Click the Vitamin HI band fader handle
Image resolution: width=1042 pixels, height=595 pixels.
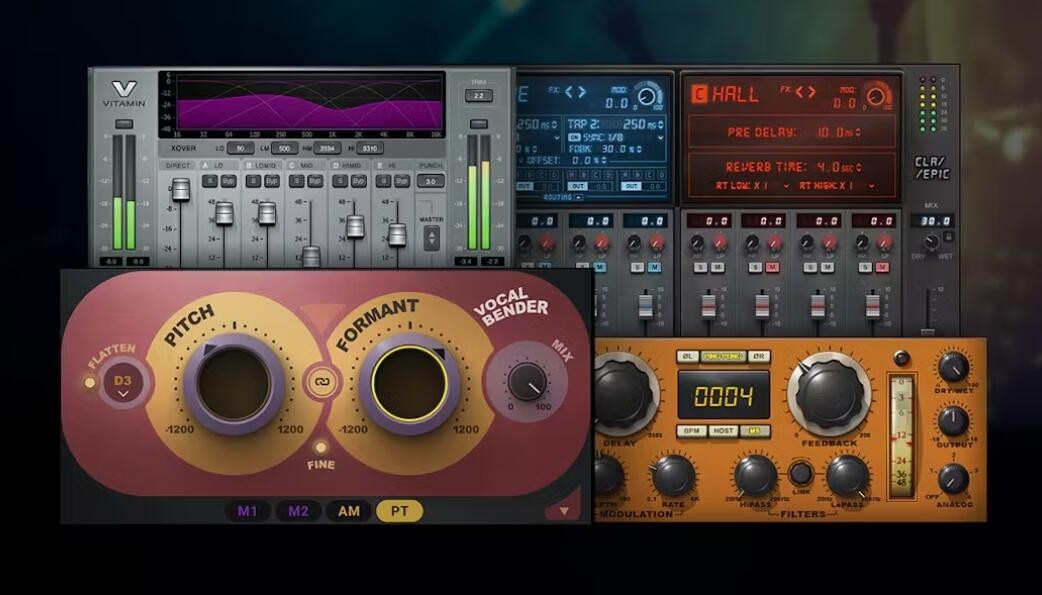pyautogui.click(x=397, y=234)
